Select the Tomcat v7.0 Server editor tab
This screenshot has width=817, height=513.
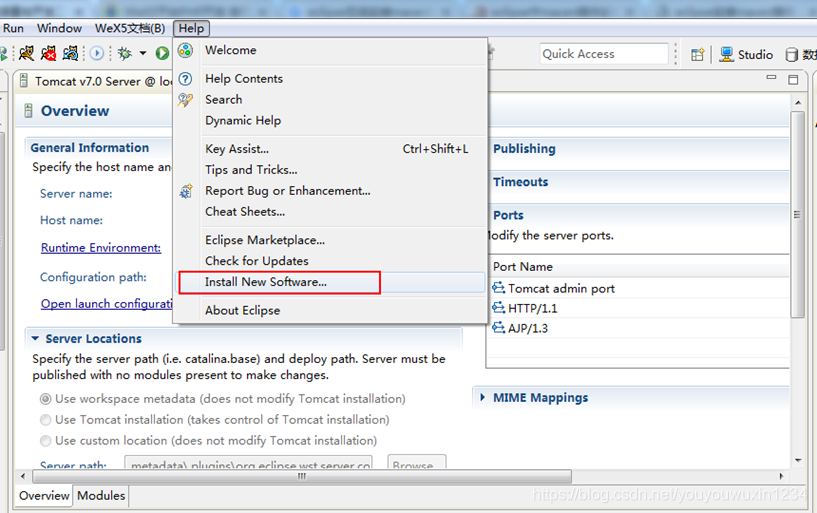(95, 81)
